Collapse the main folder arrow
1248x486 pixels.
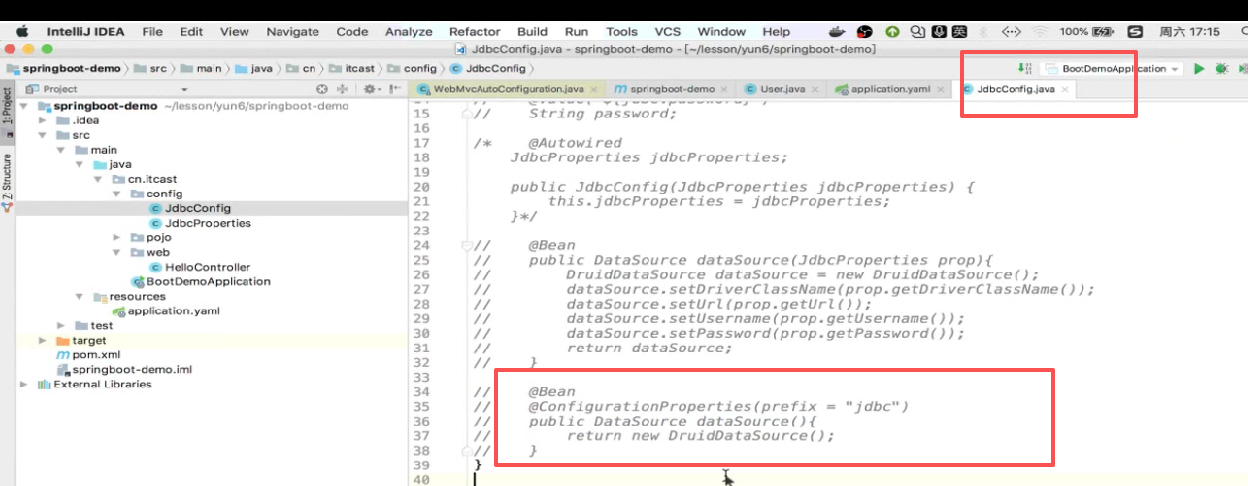(62, 150)
